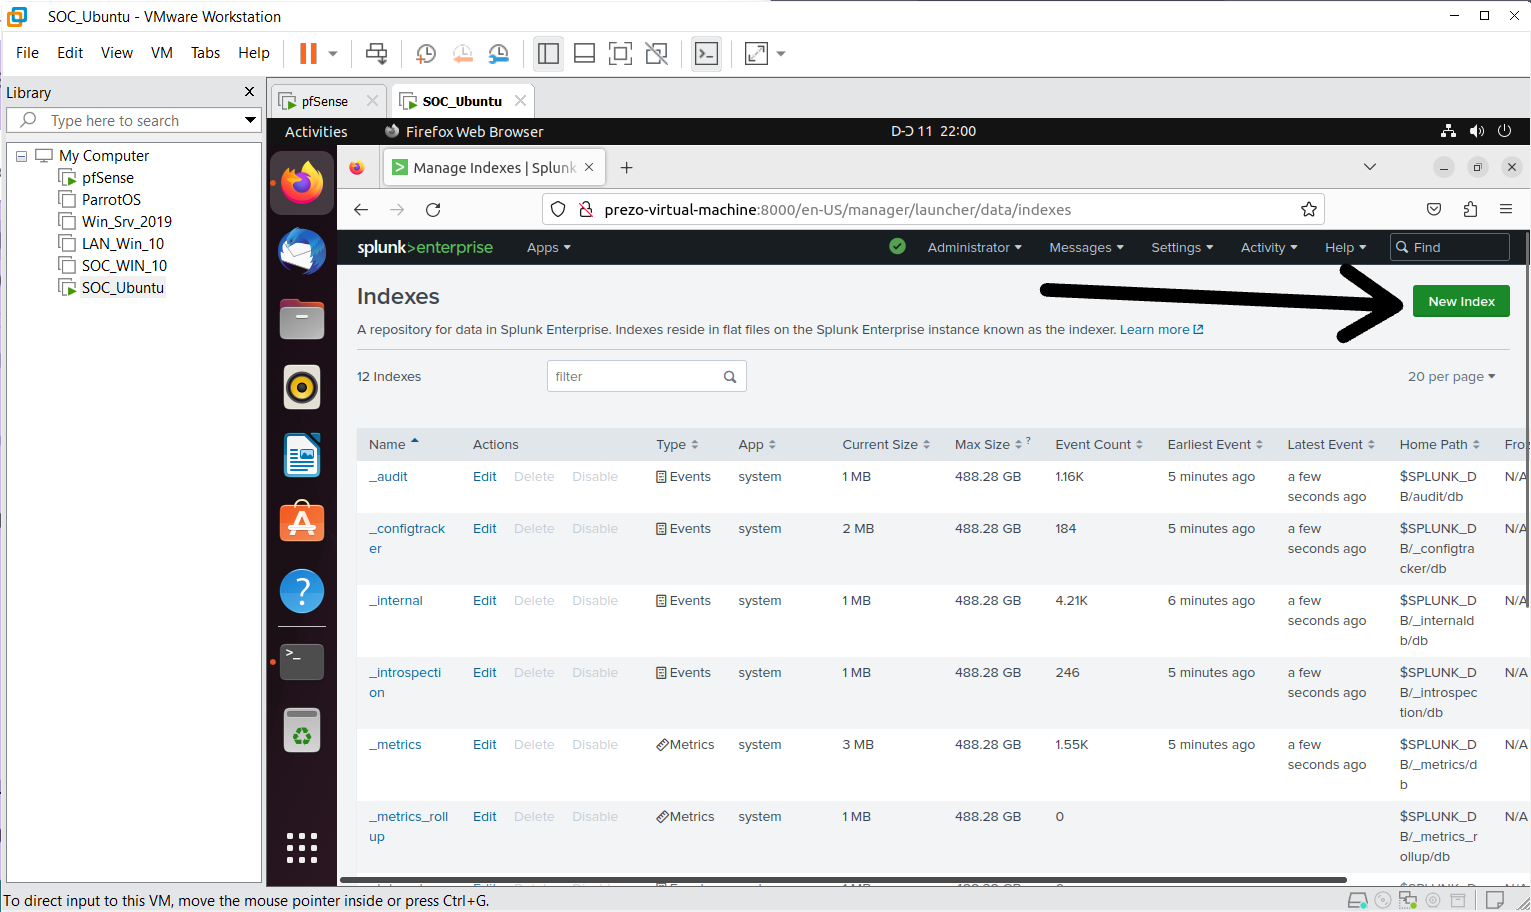The image size is (1531, 912).
Task: Click the VMware pause VM icon
Action: click(x=308, y=53)
